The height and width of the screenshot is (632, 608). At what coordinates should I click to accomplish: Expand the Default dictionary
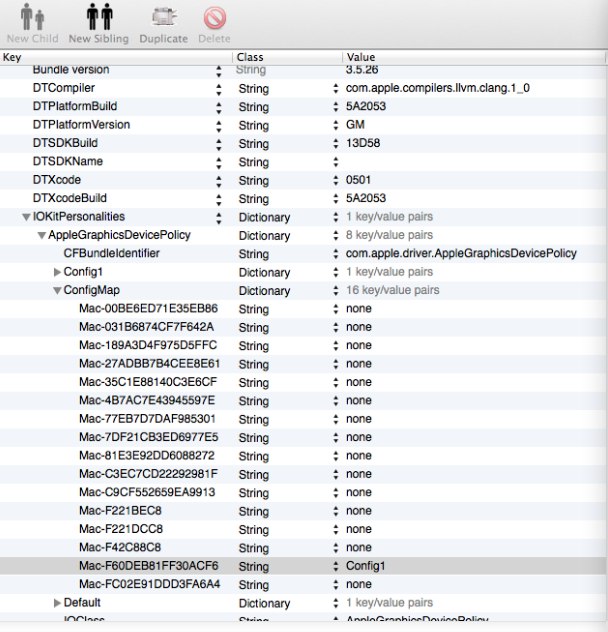tap(57, 603)
